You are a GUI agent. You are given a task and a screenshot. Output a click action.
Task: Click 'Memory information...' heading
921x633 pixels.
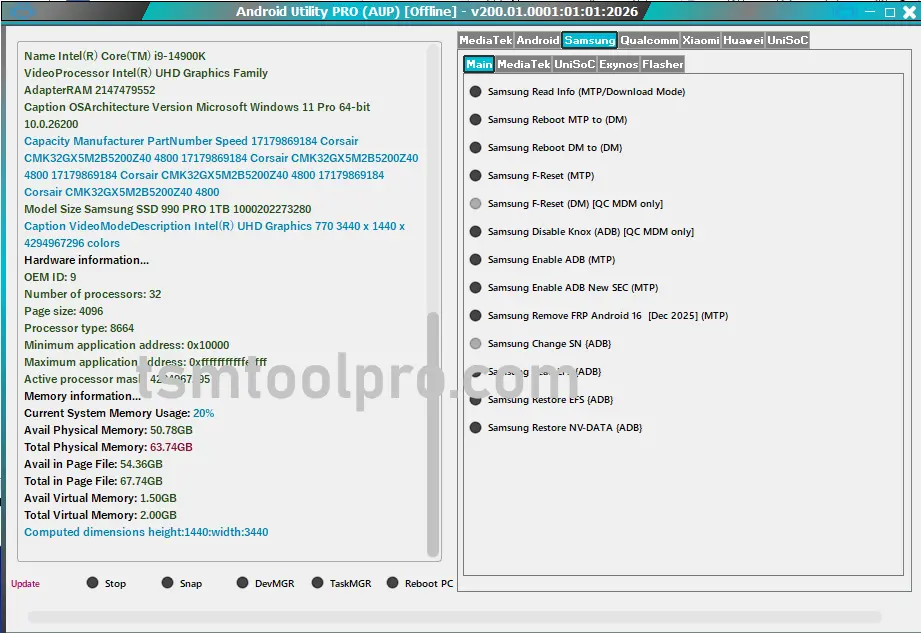click(x=83, y=397)
